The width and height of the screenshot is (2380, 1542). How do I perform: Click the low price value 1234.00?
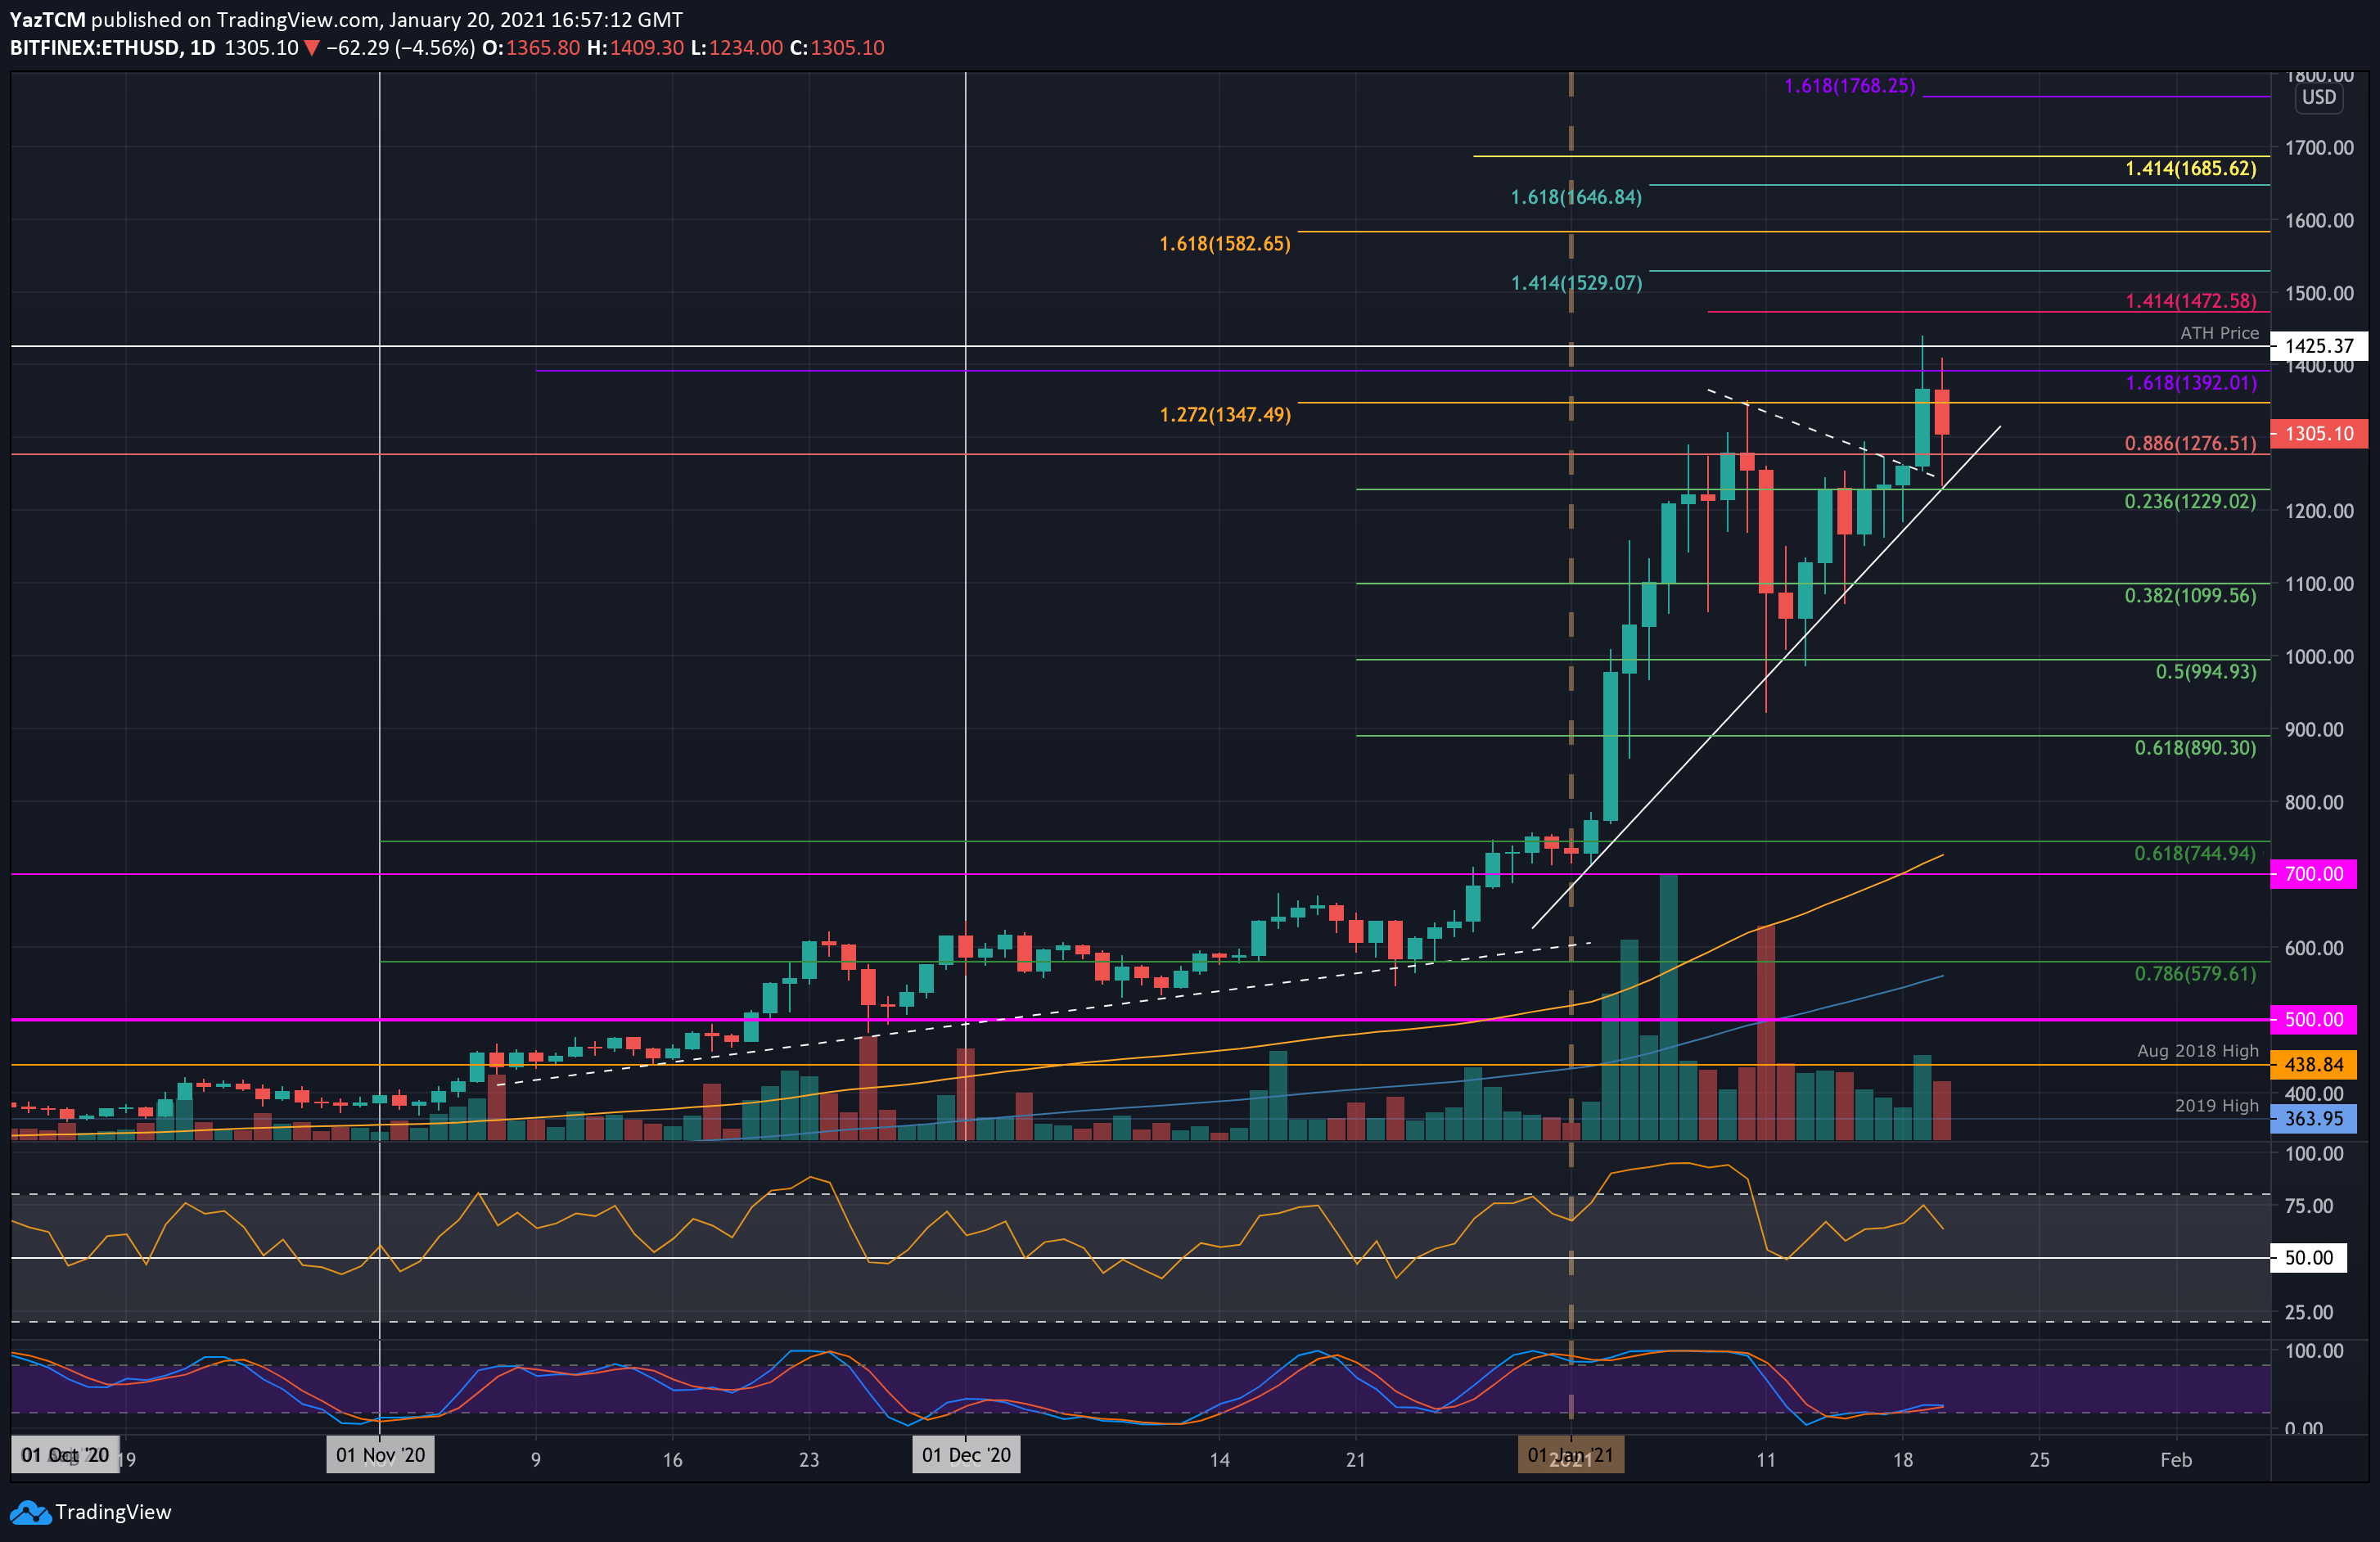[x=746, y=48]
